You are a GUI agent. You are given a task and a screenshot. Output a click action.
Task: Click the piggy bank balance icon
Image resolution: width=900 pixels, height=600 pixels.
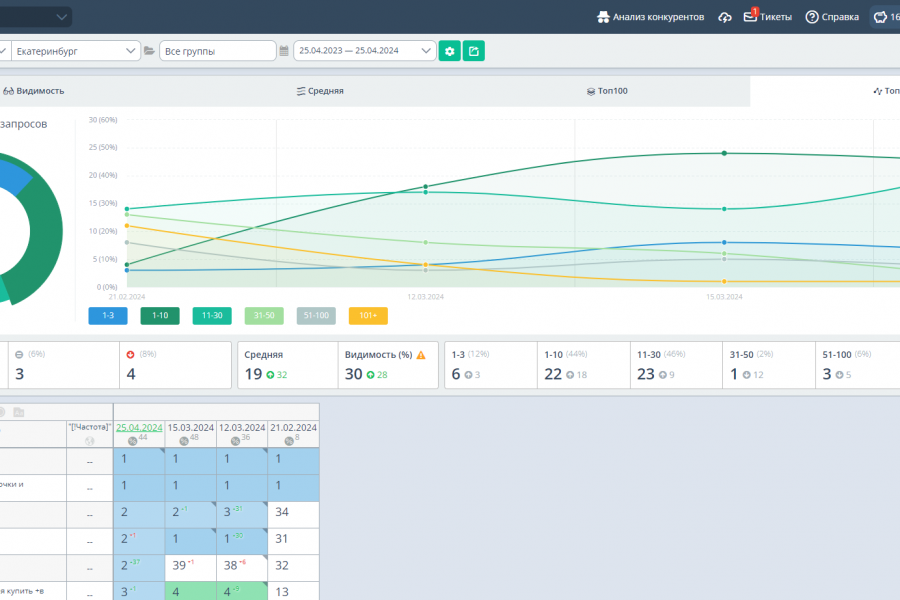[x=880, y=17]
